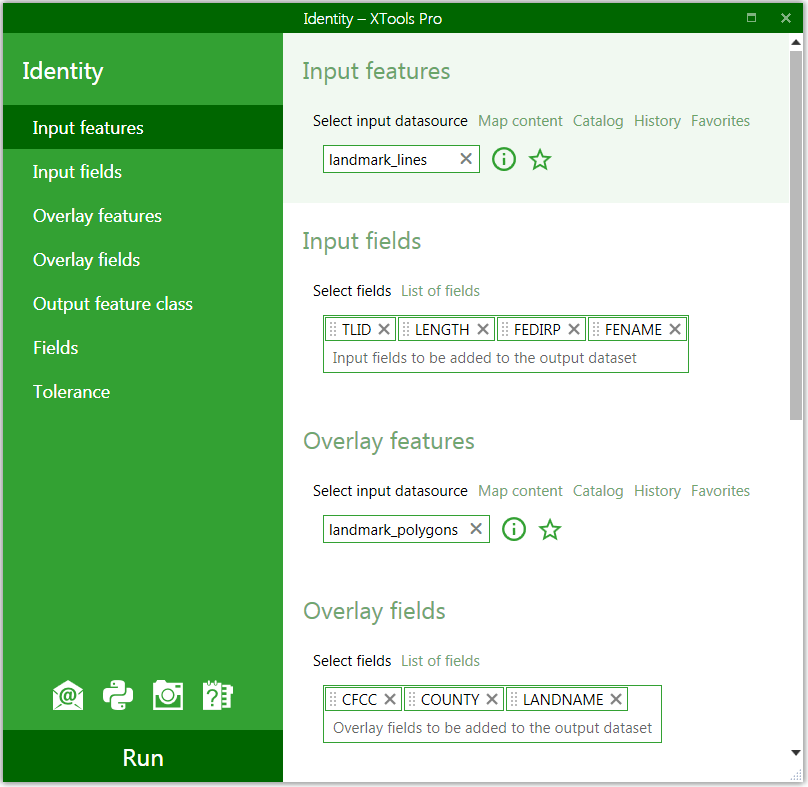This screenshot has height=787, width=808.
Task: Grab the LENGTH tag drag handle
Action: click(x=406, y=329)
